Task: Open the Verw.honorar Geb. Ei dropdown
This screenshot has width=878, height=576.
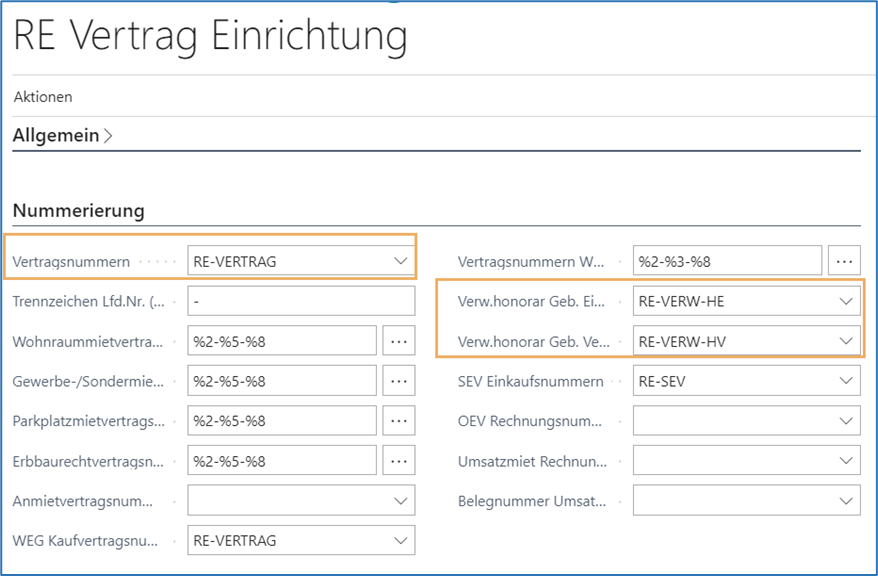Action: click(844, 300)
